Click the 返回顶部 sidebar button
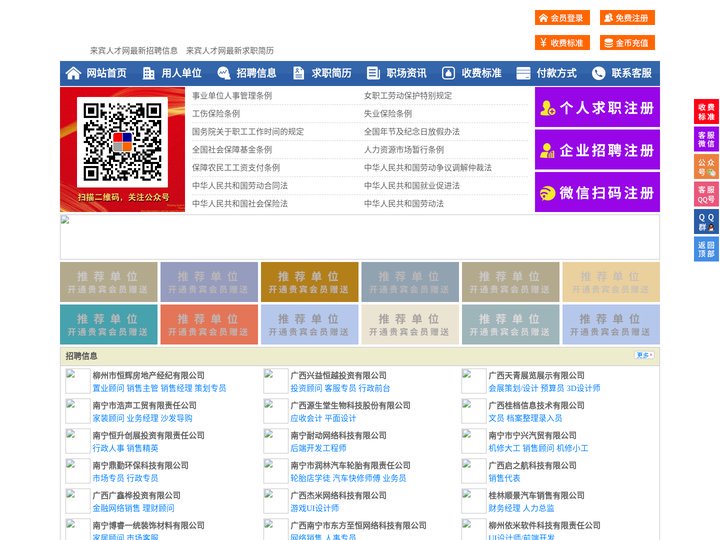 tap(706, 249)
